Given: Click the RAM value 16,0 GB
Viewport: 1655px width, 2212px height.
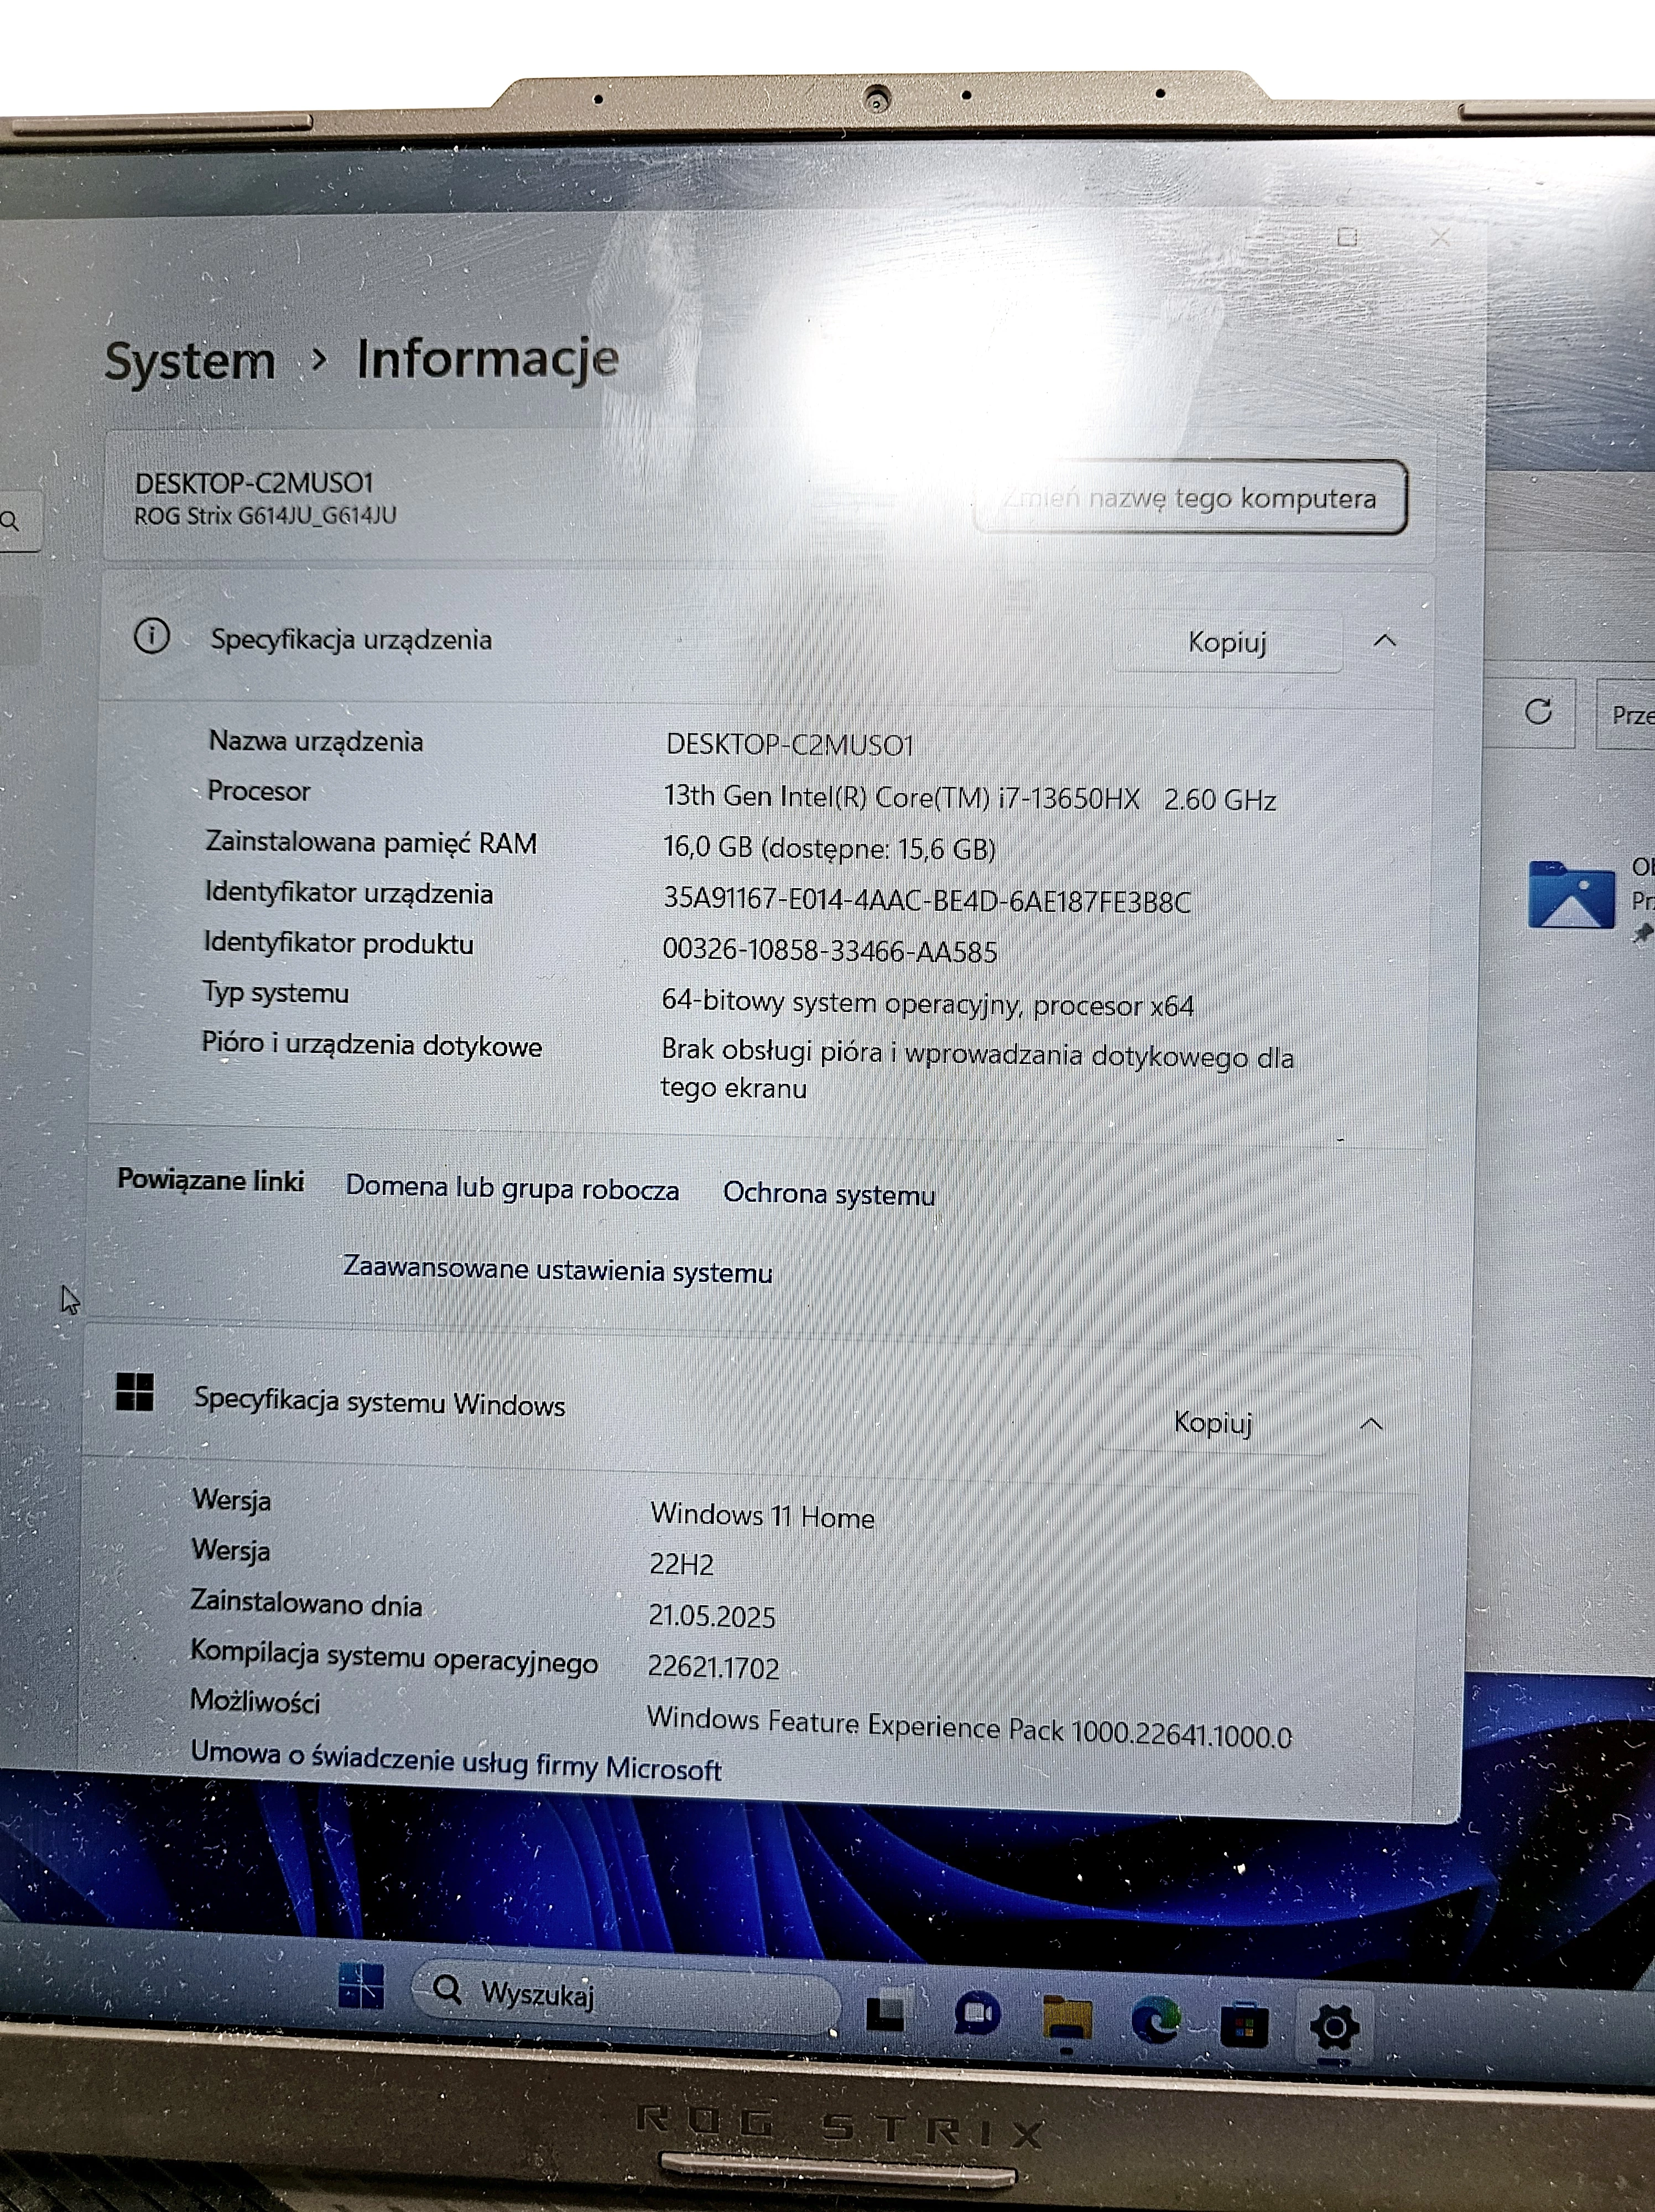Looking at the screenshot, I should (x=829, y=848).
